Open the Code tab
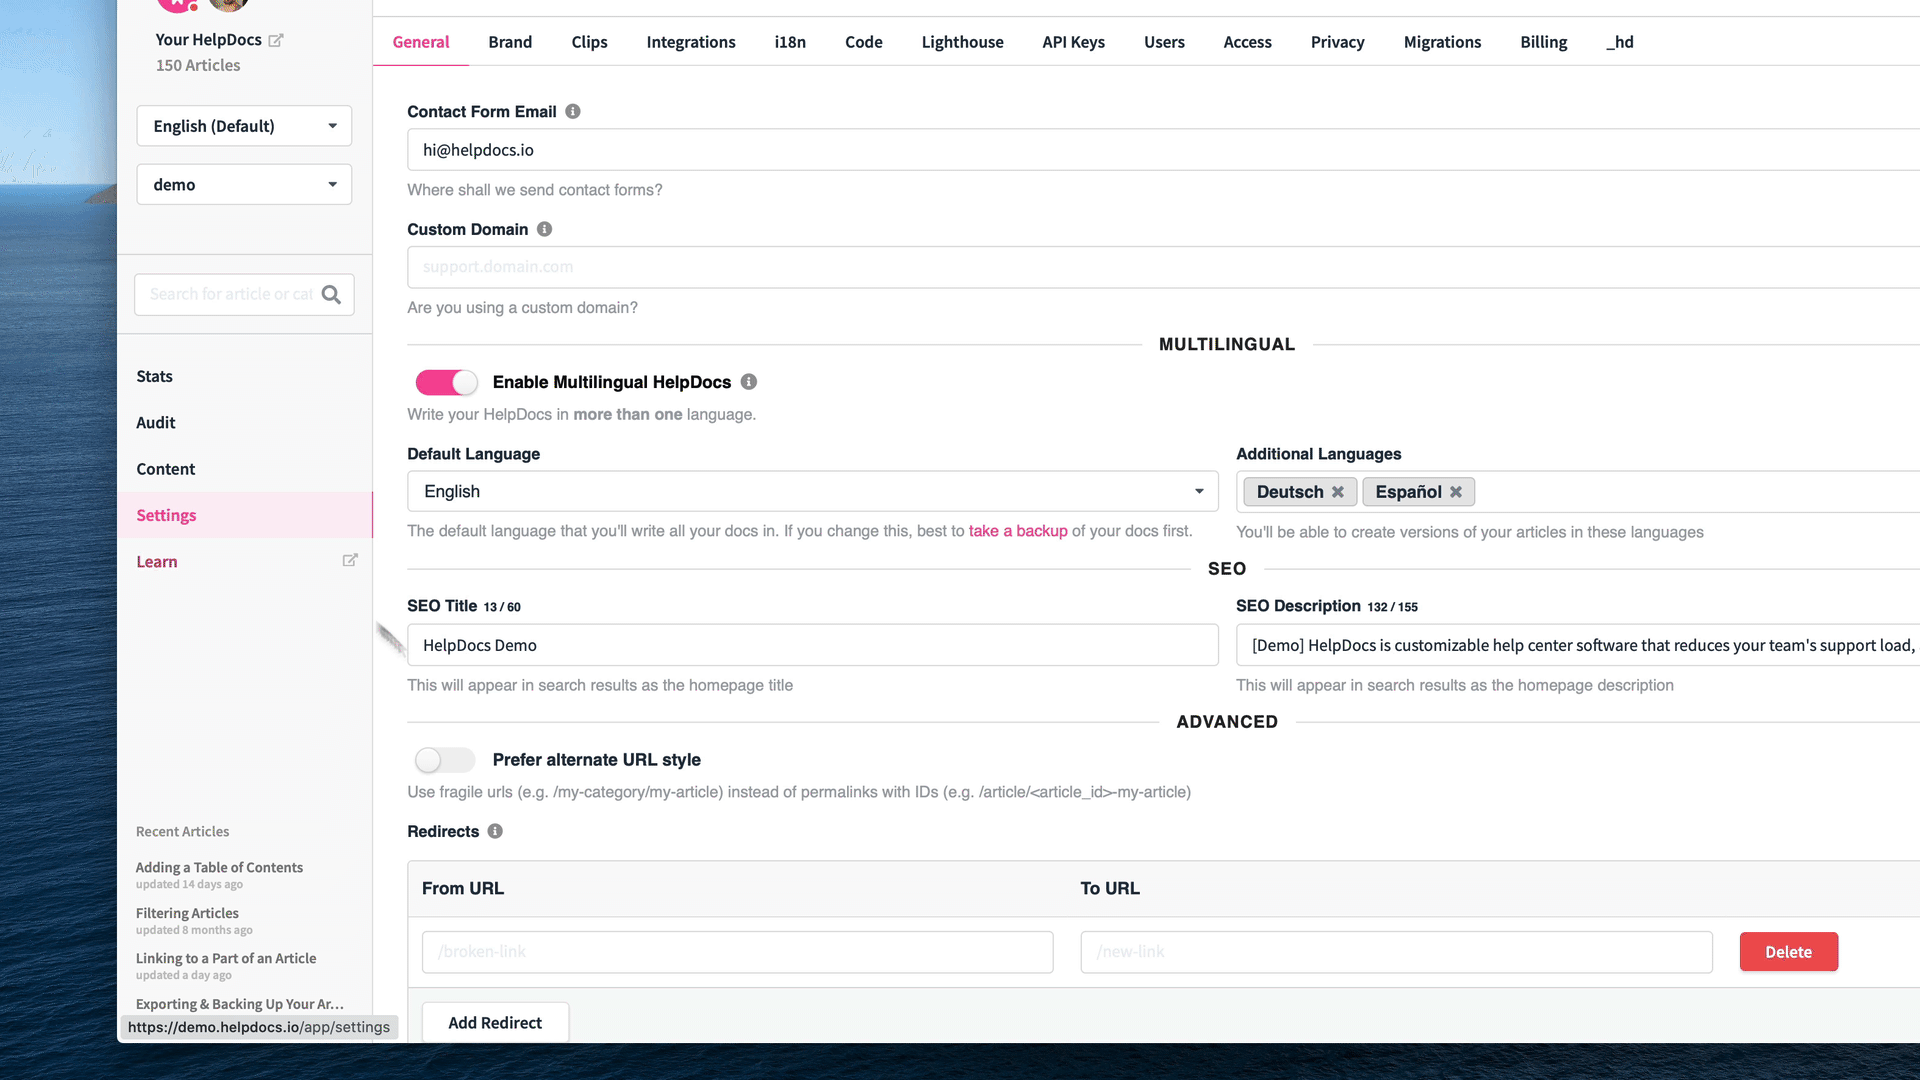 pos(864,42)
